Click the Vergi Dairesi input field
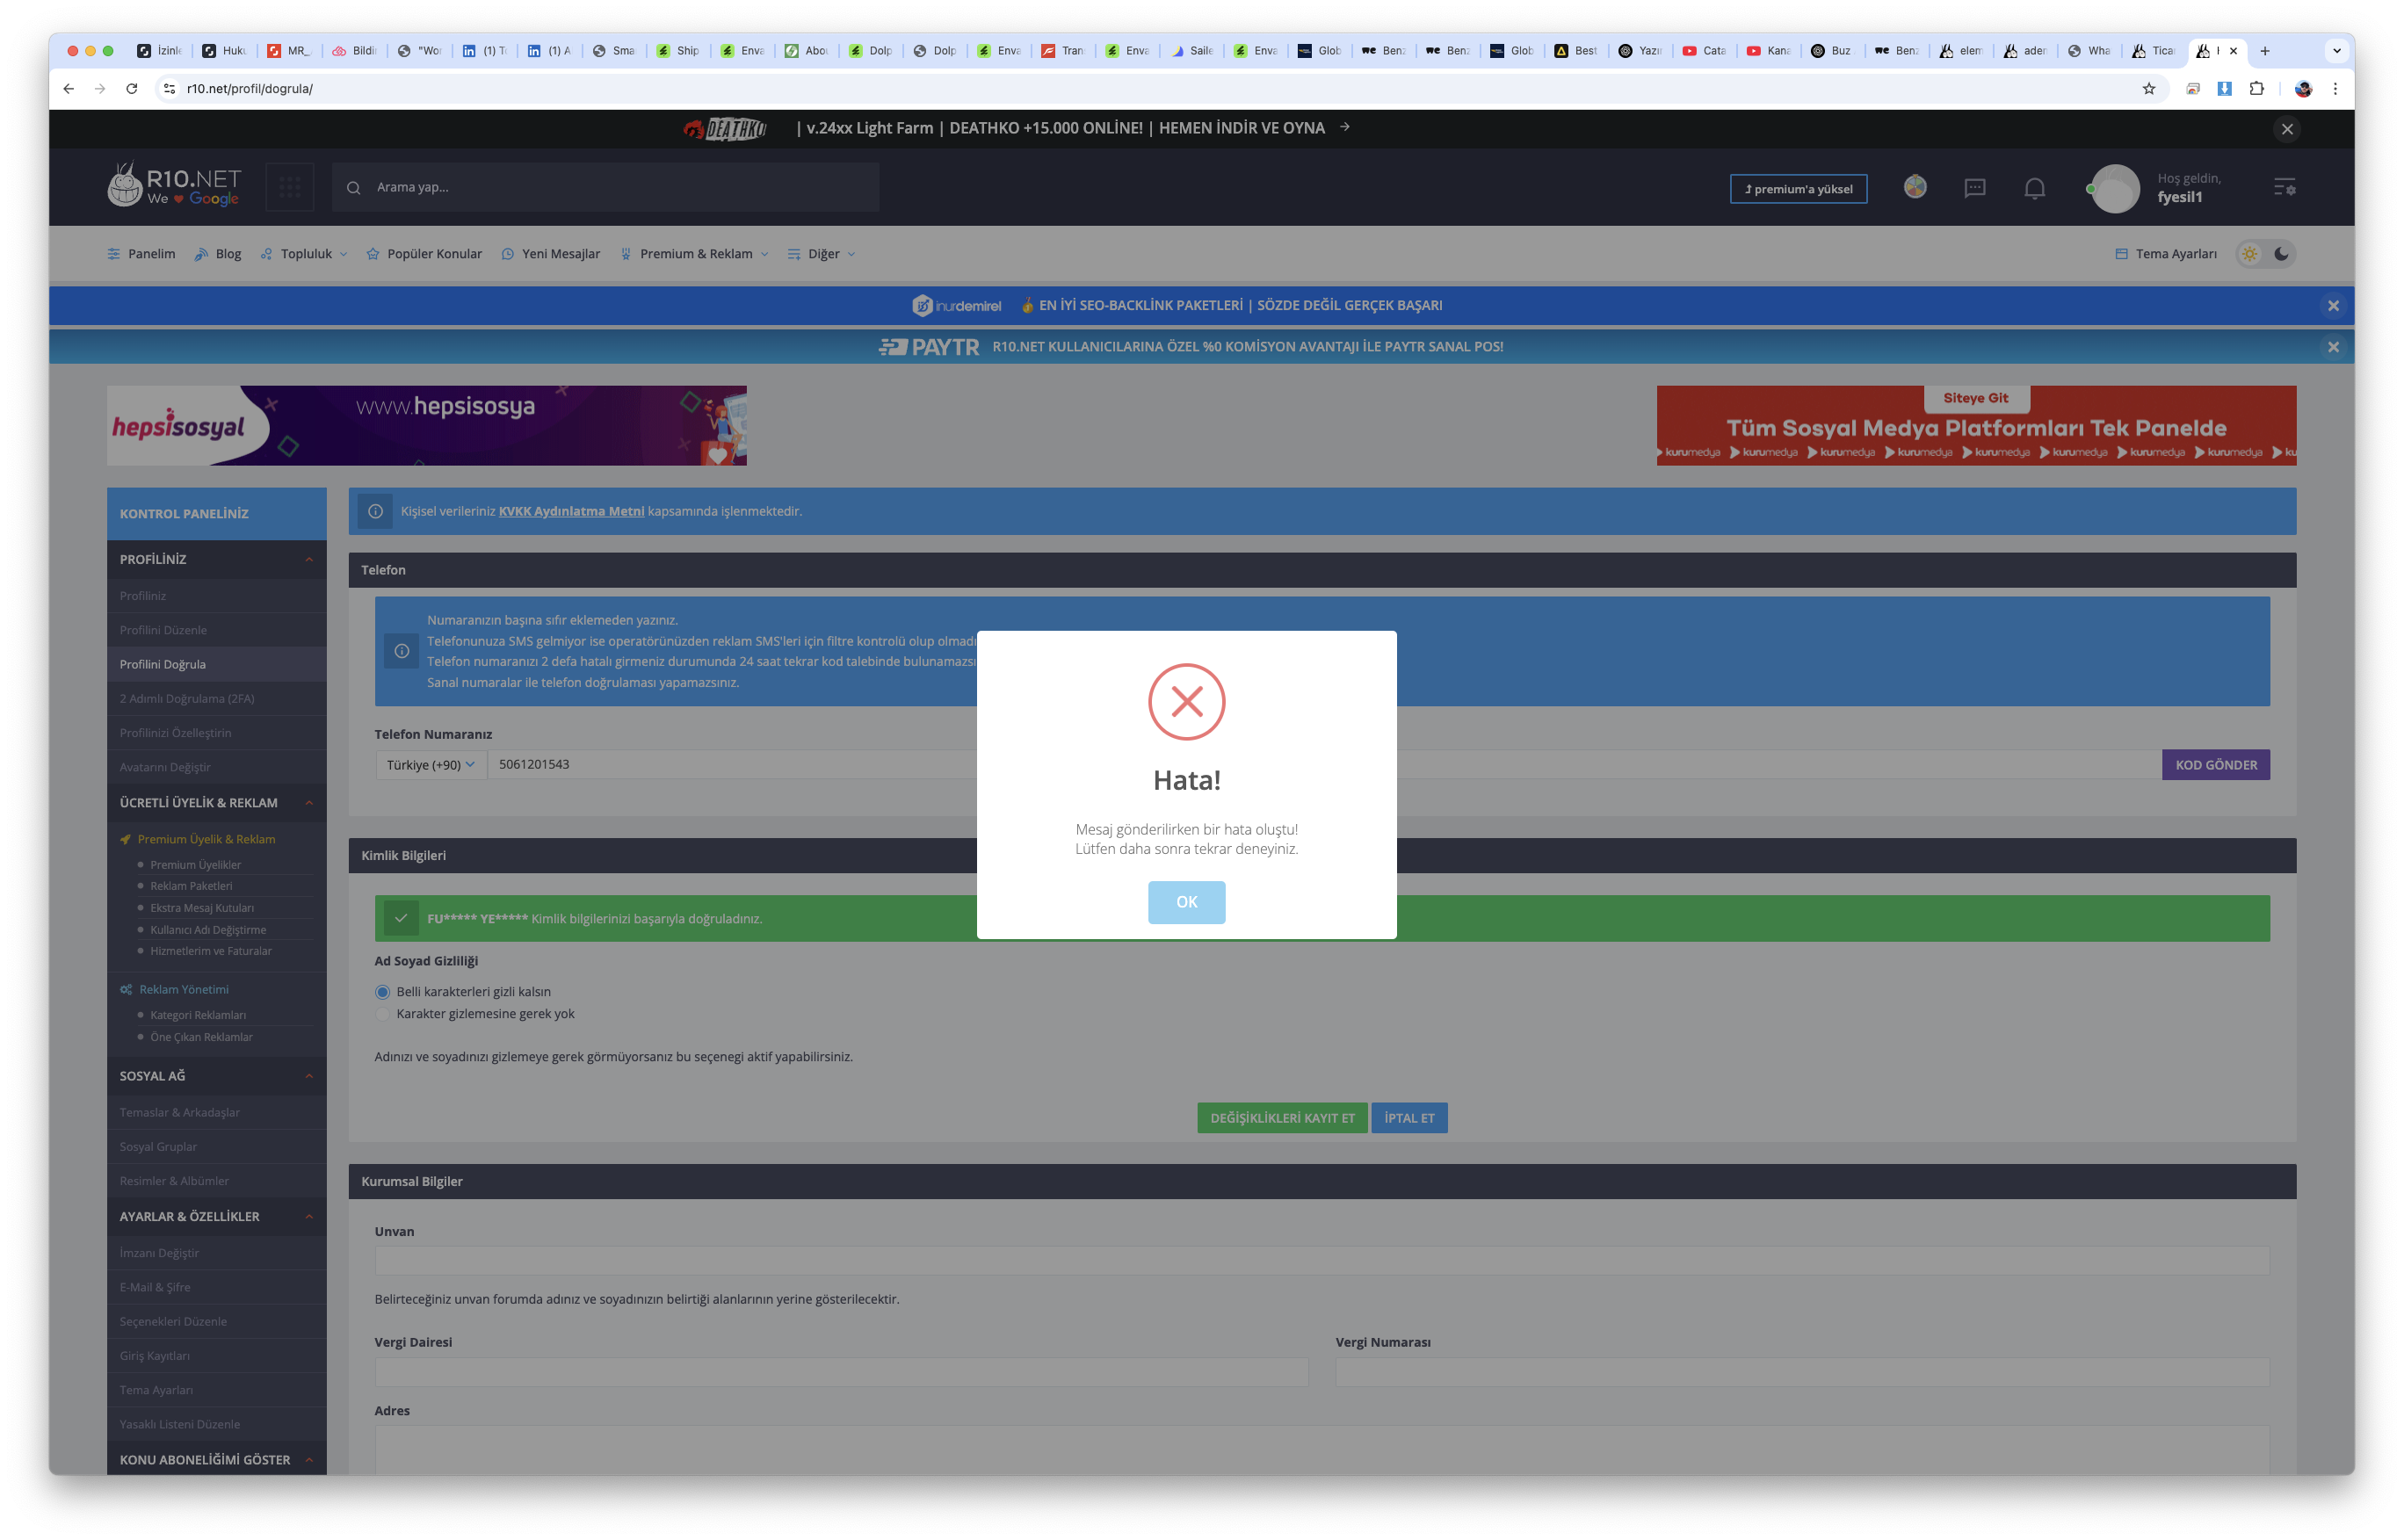The image size is (2404, 1540). coord(841,1372)
